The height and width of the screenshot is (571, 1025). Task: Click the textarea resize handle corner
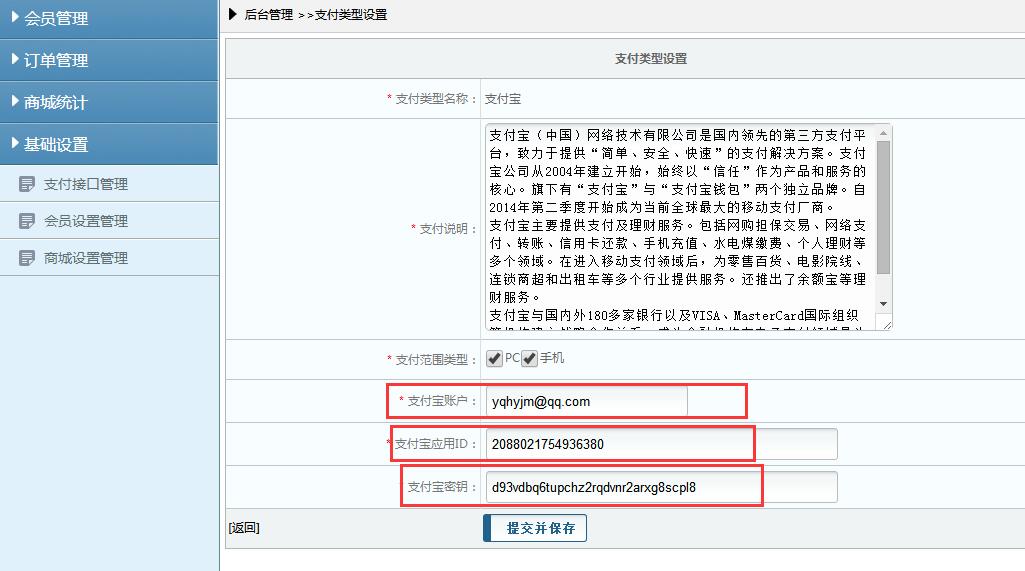click(885, 323)
